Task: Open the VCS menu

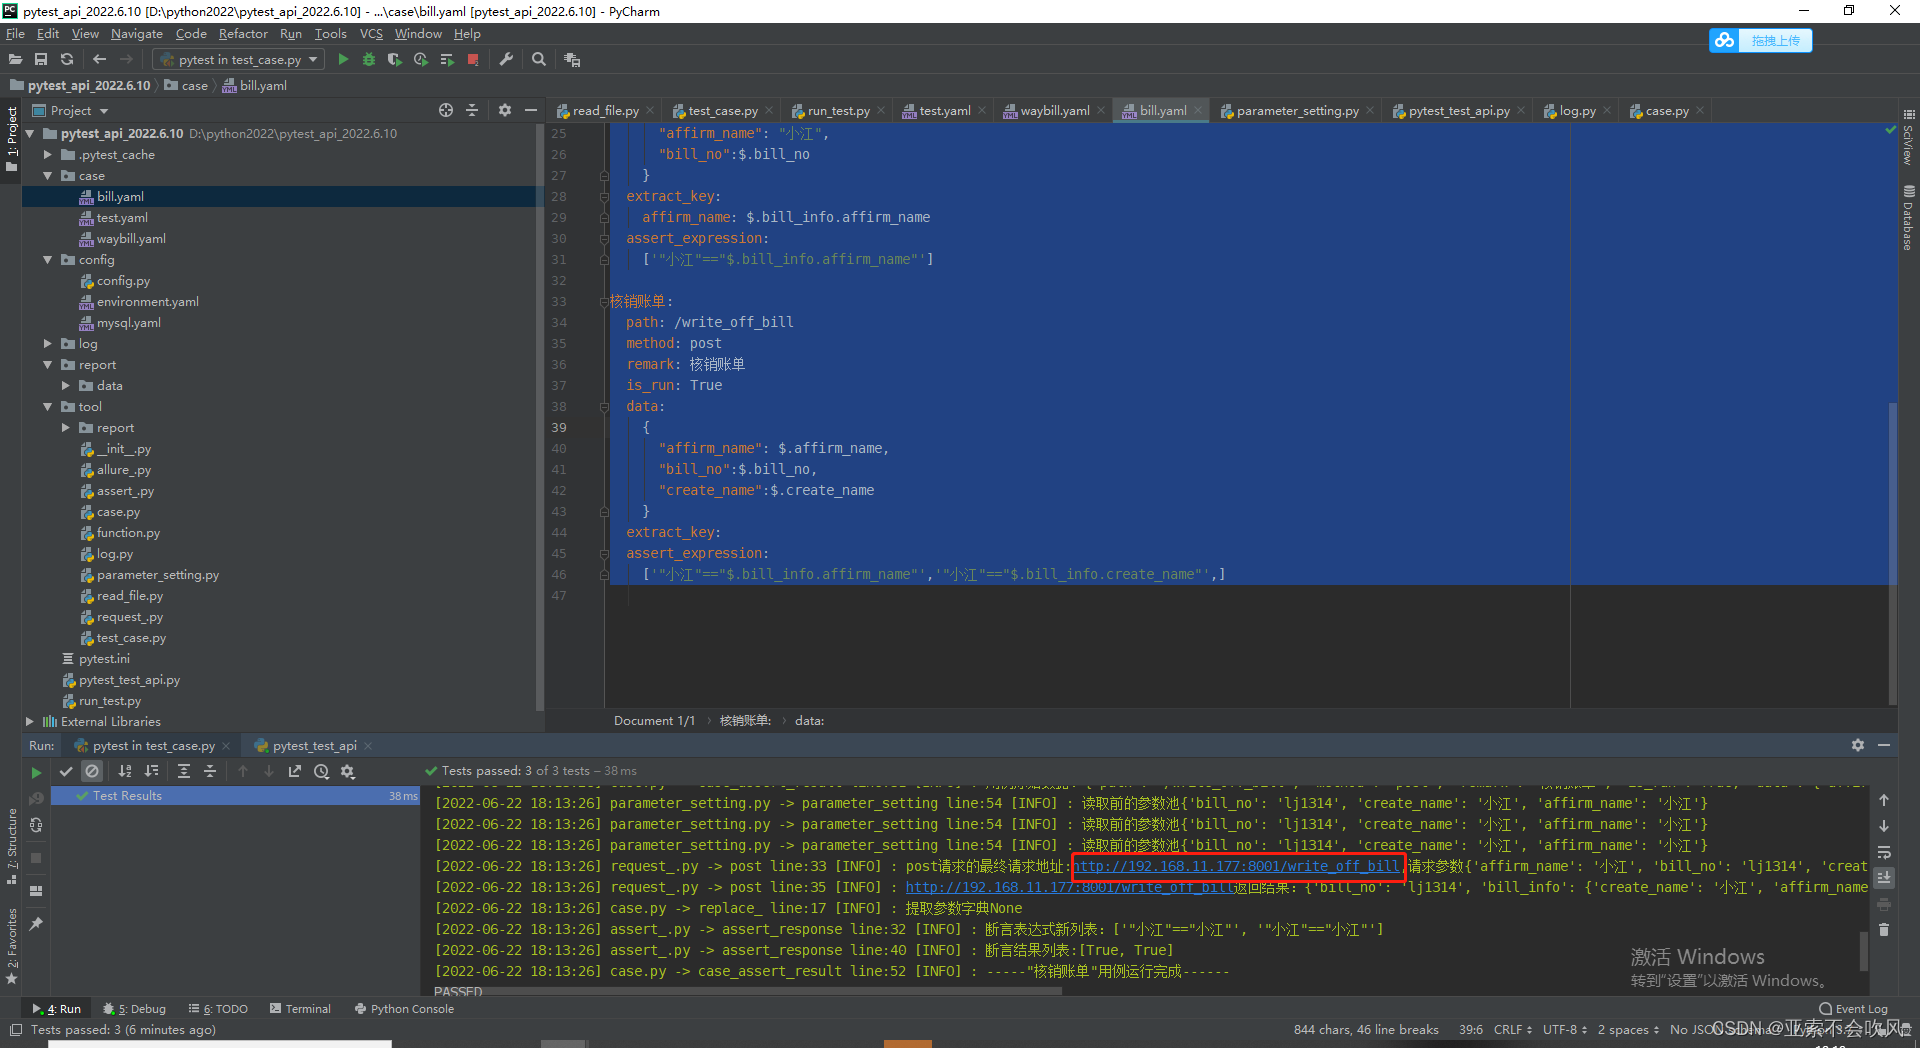Action: [x=371, y=34]
